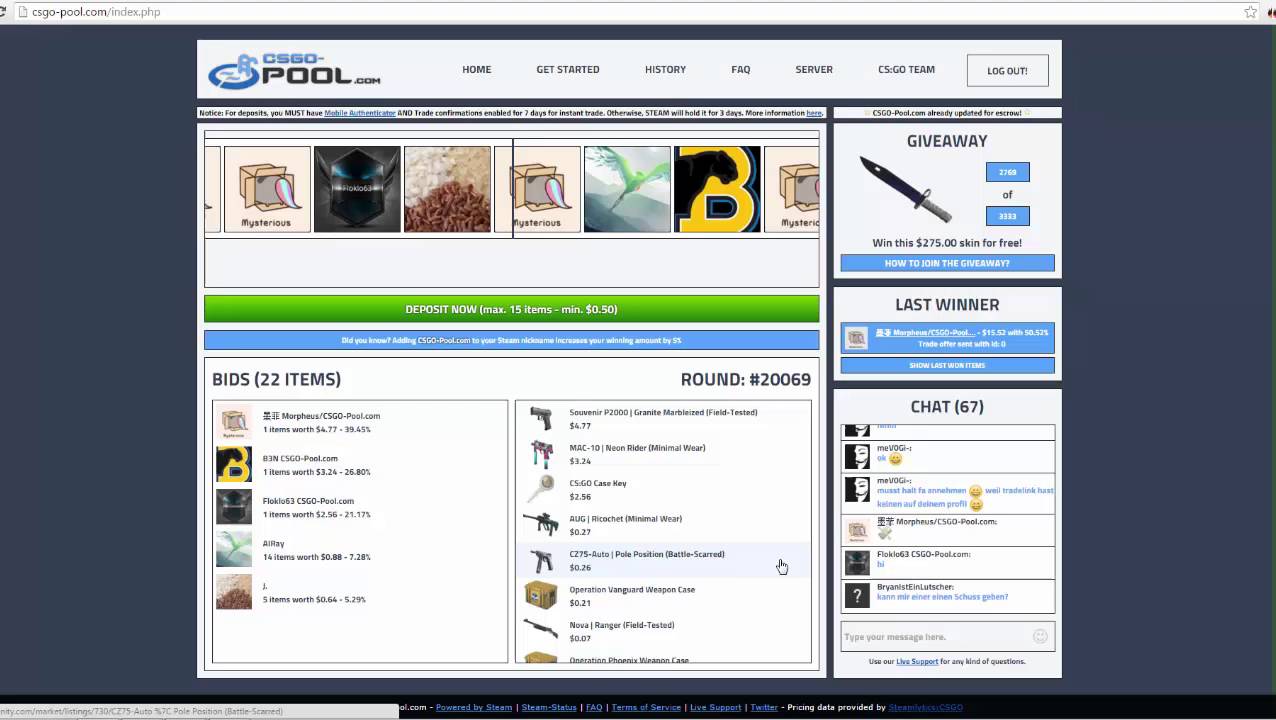1276x720 pixels.
Task: Click 'AlRay' bidder name
Action: [273, 544]
